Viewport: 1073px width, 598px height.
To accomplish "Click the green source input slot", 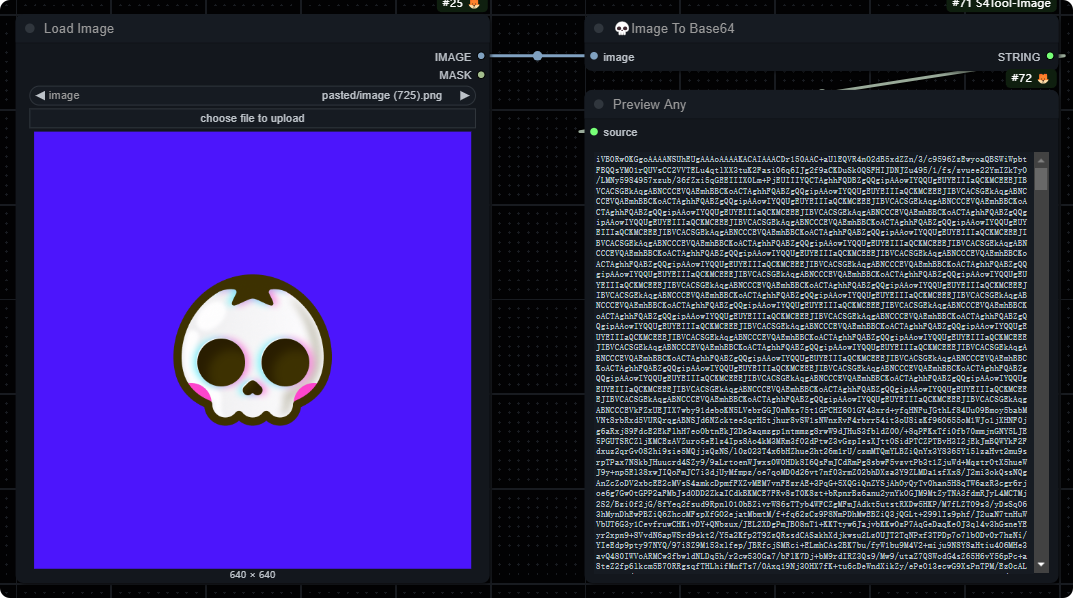I will (594, 132).
